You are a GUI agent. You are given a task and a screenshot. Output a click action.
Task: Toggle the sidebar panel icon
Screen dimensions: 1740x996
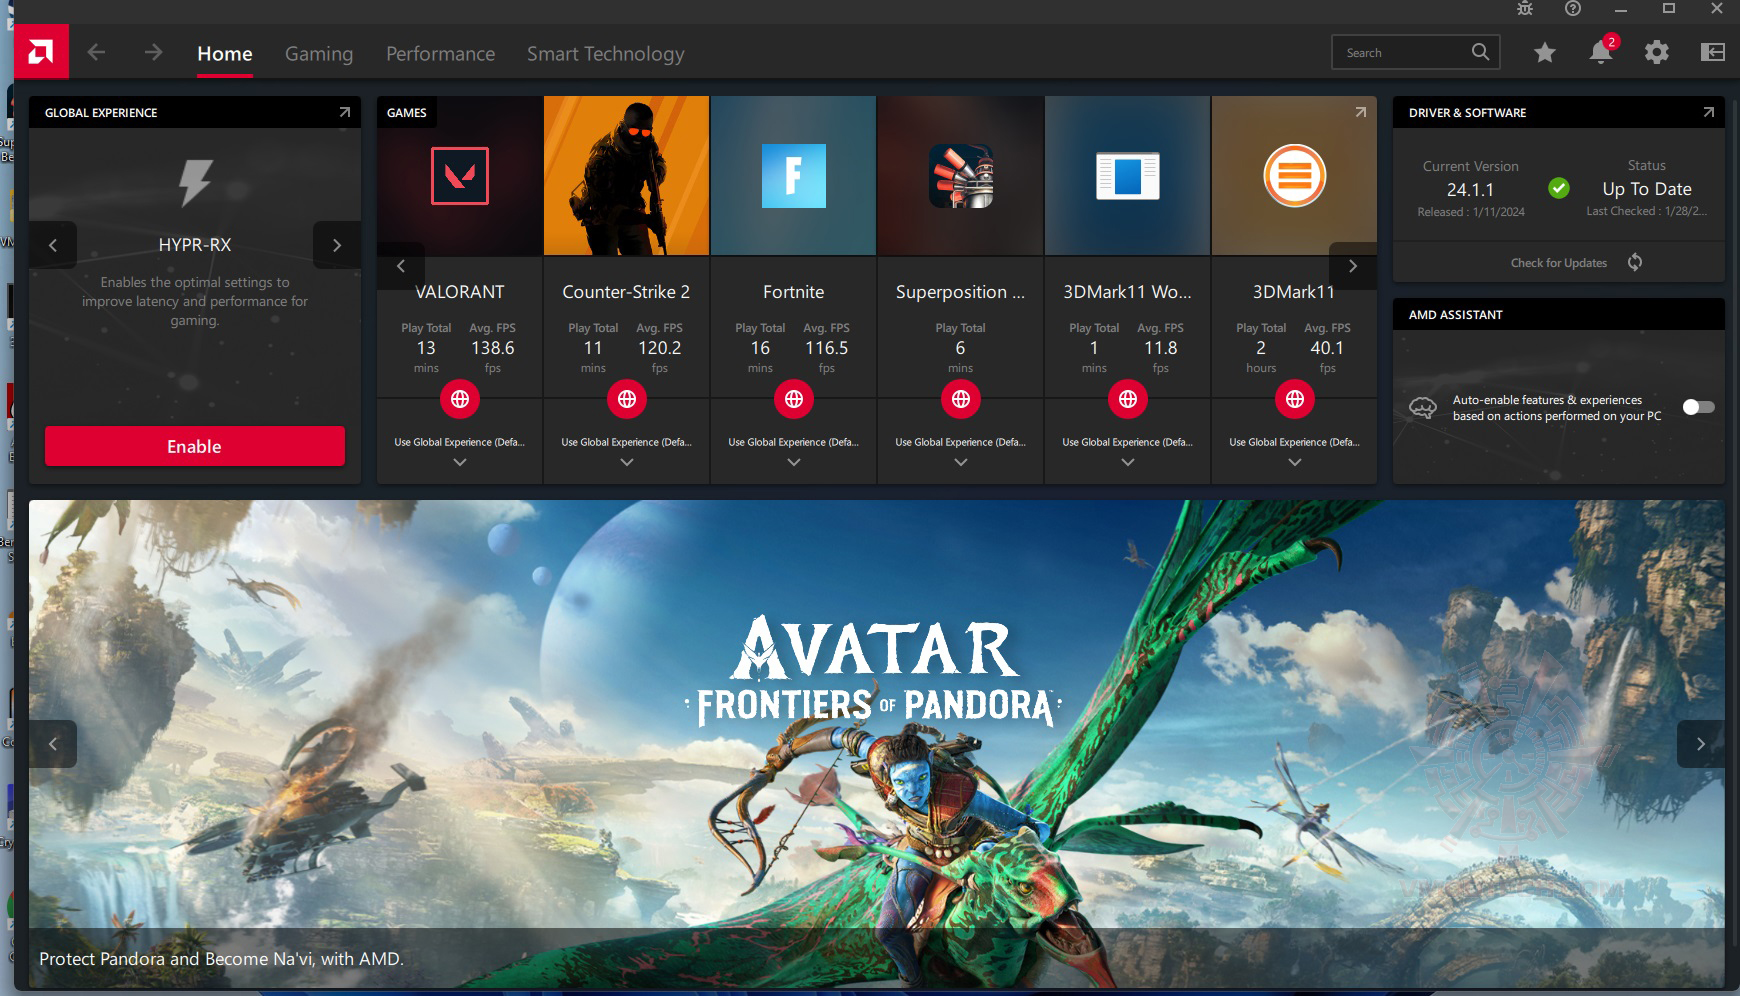tap(1713, 52)
